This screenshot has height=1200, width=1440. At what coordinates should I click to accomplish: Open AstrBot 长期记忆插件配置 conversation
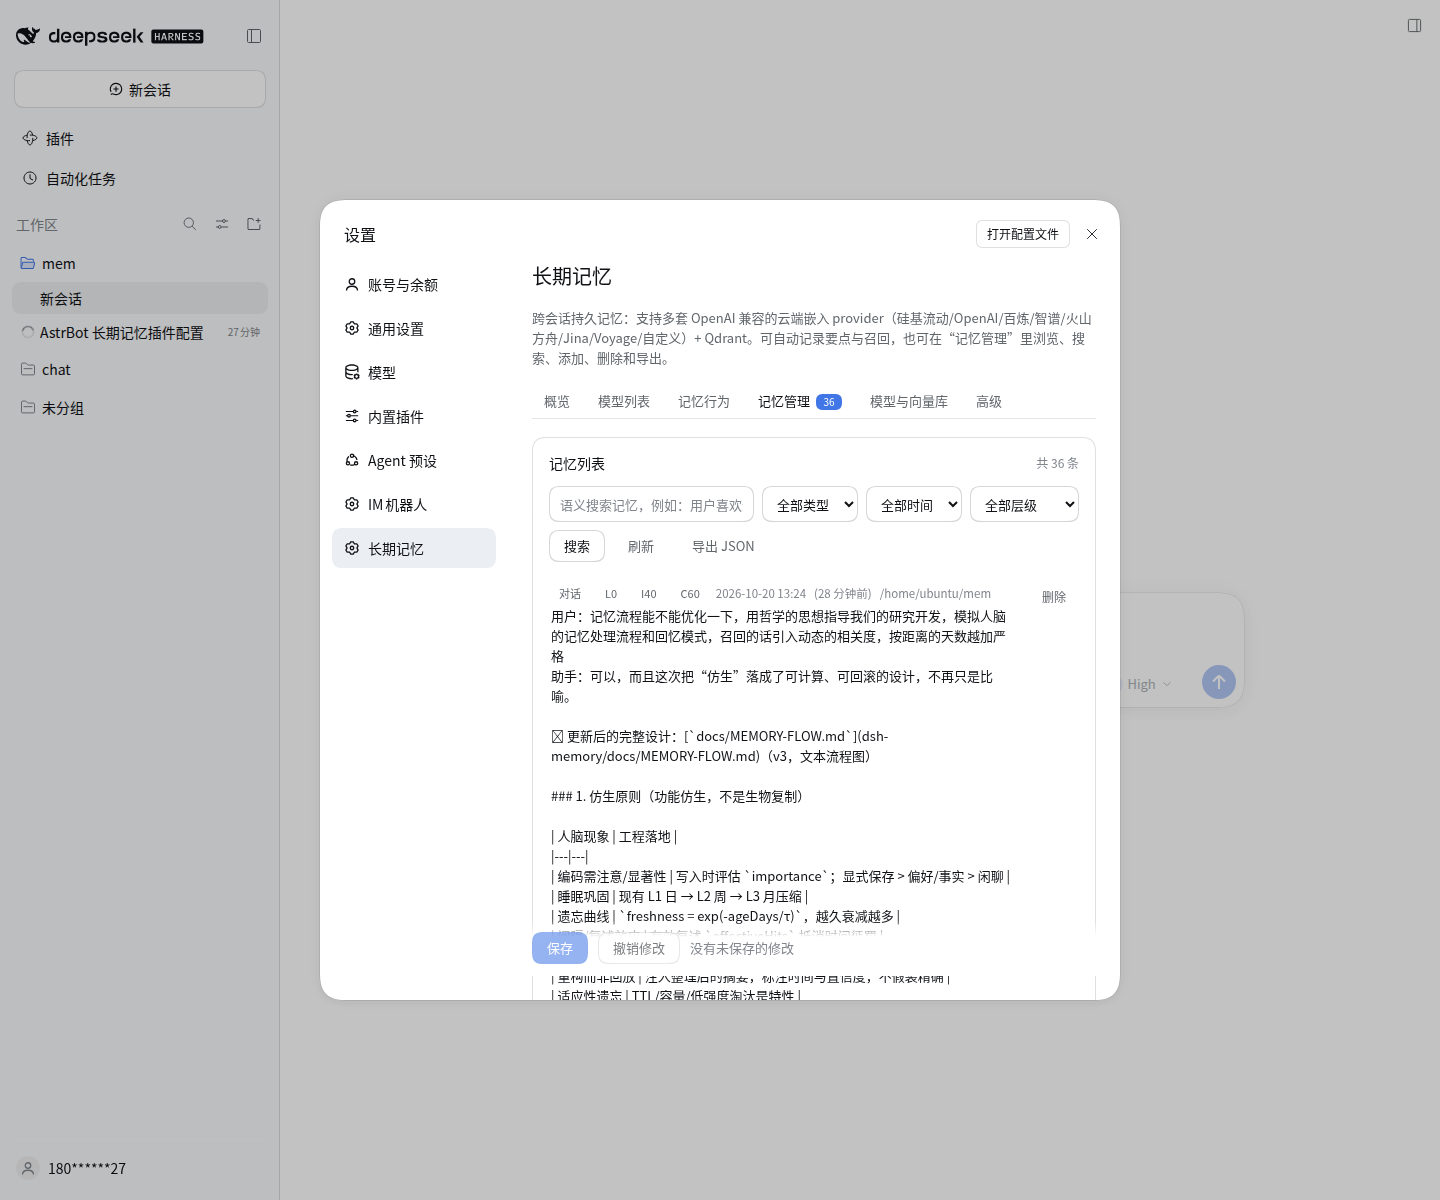(x=140, y=332)
